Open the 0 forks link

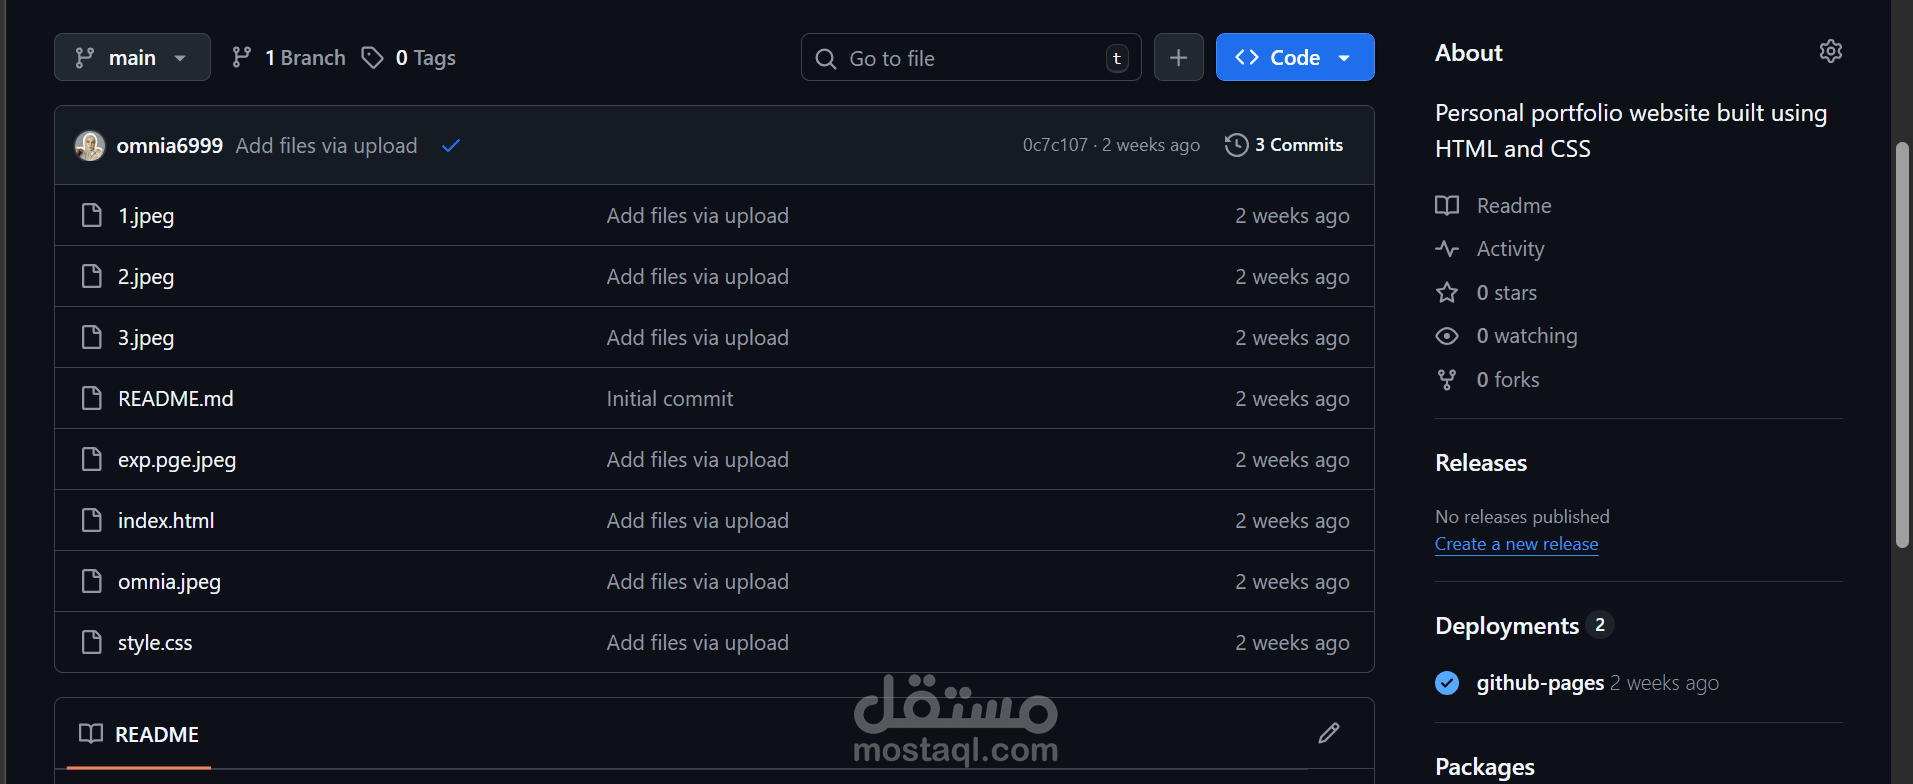click(1508, 380)
